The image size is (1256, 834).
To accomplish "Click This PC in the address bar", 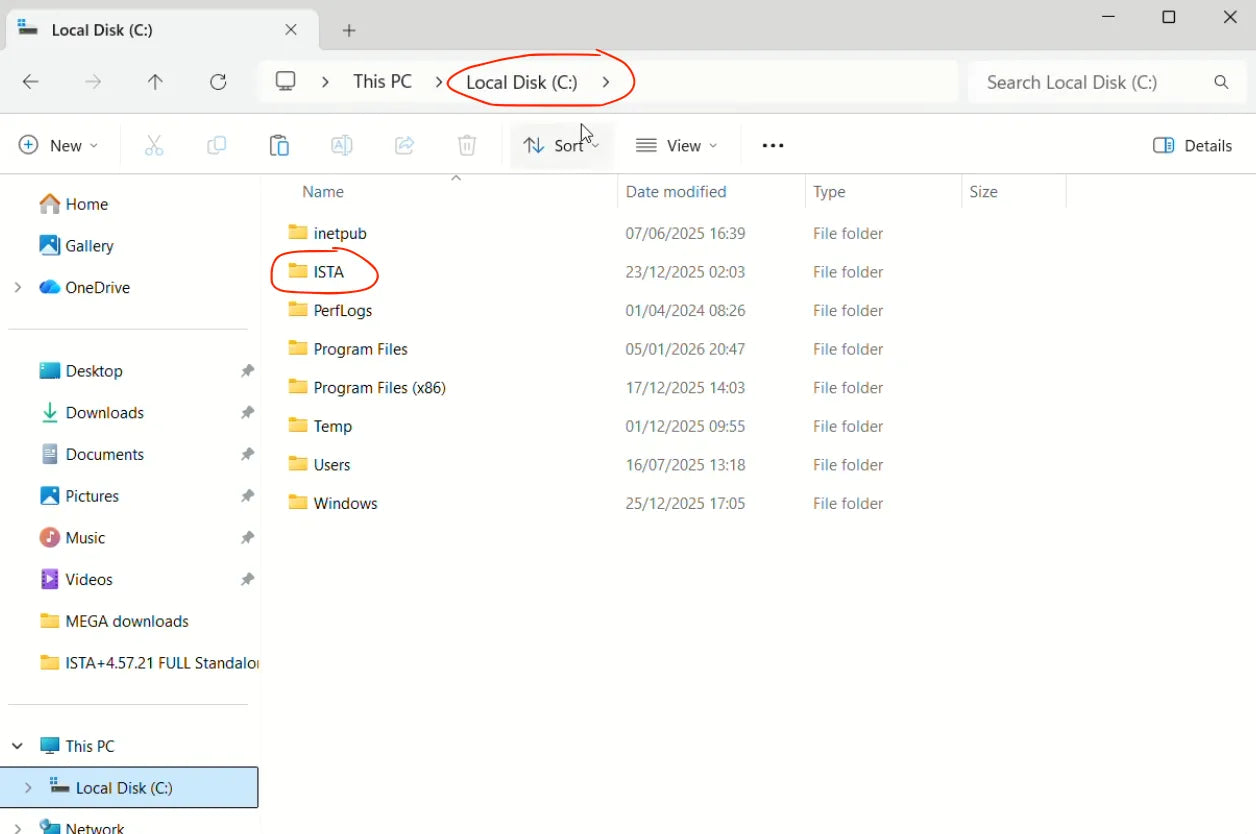I will point(382,82).
